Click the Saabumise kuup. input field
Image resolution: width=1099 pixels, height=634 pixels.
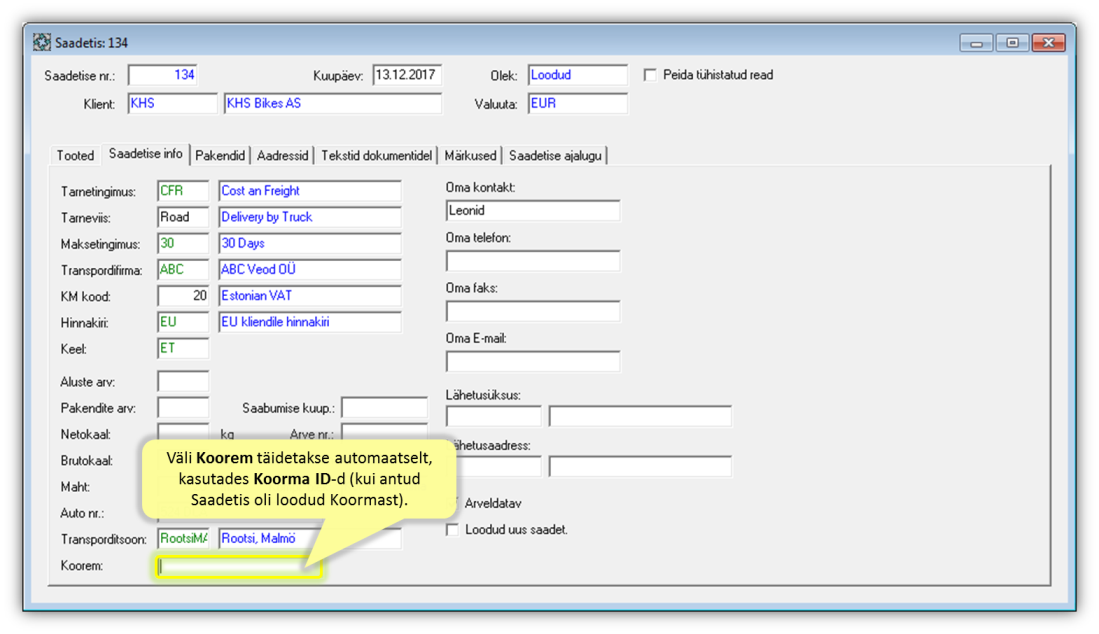[385, 408]
